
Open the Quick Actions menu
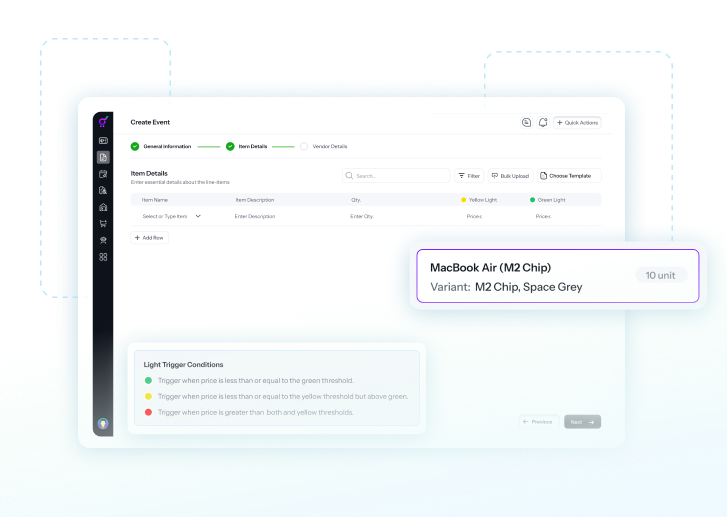coord(577,122)
